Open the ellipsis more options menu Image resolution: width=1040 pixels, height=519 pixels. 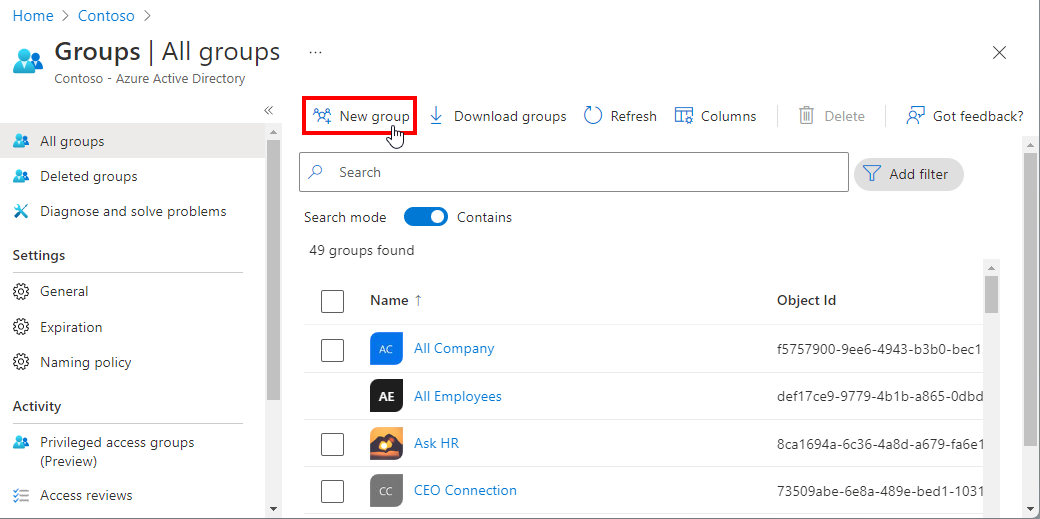(315, 52)
